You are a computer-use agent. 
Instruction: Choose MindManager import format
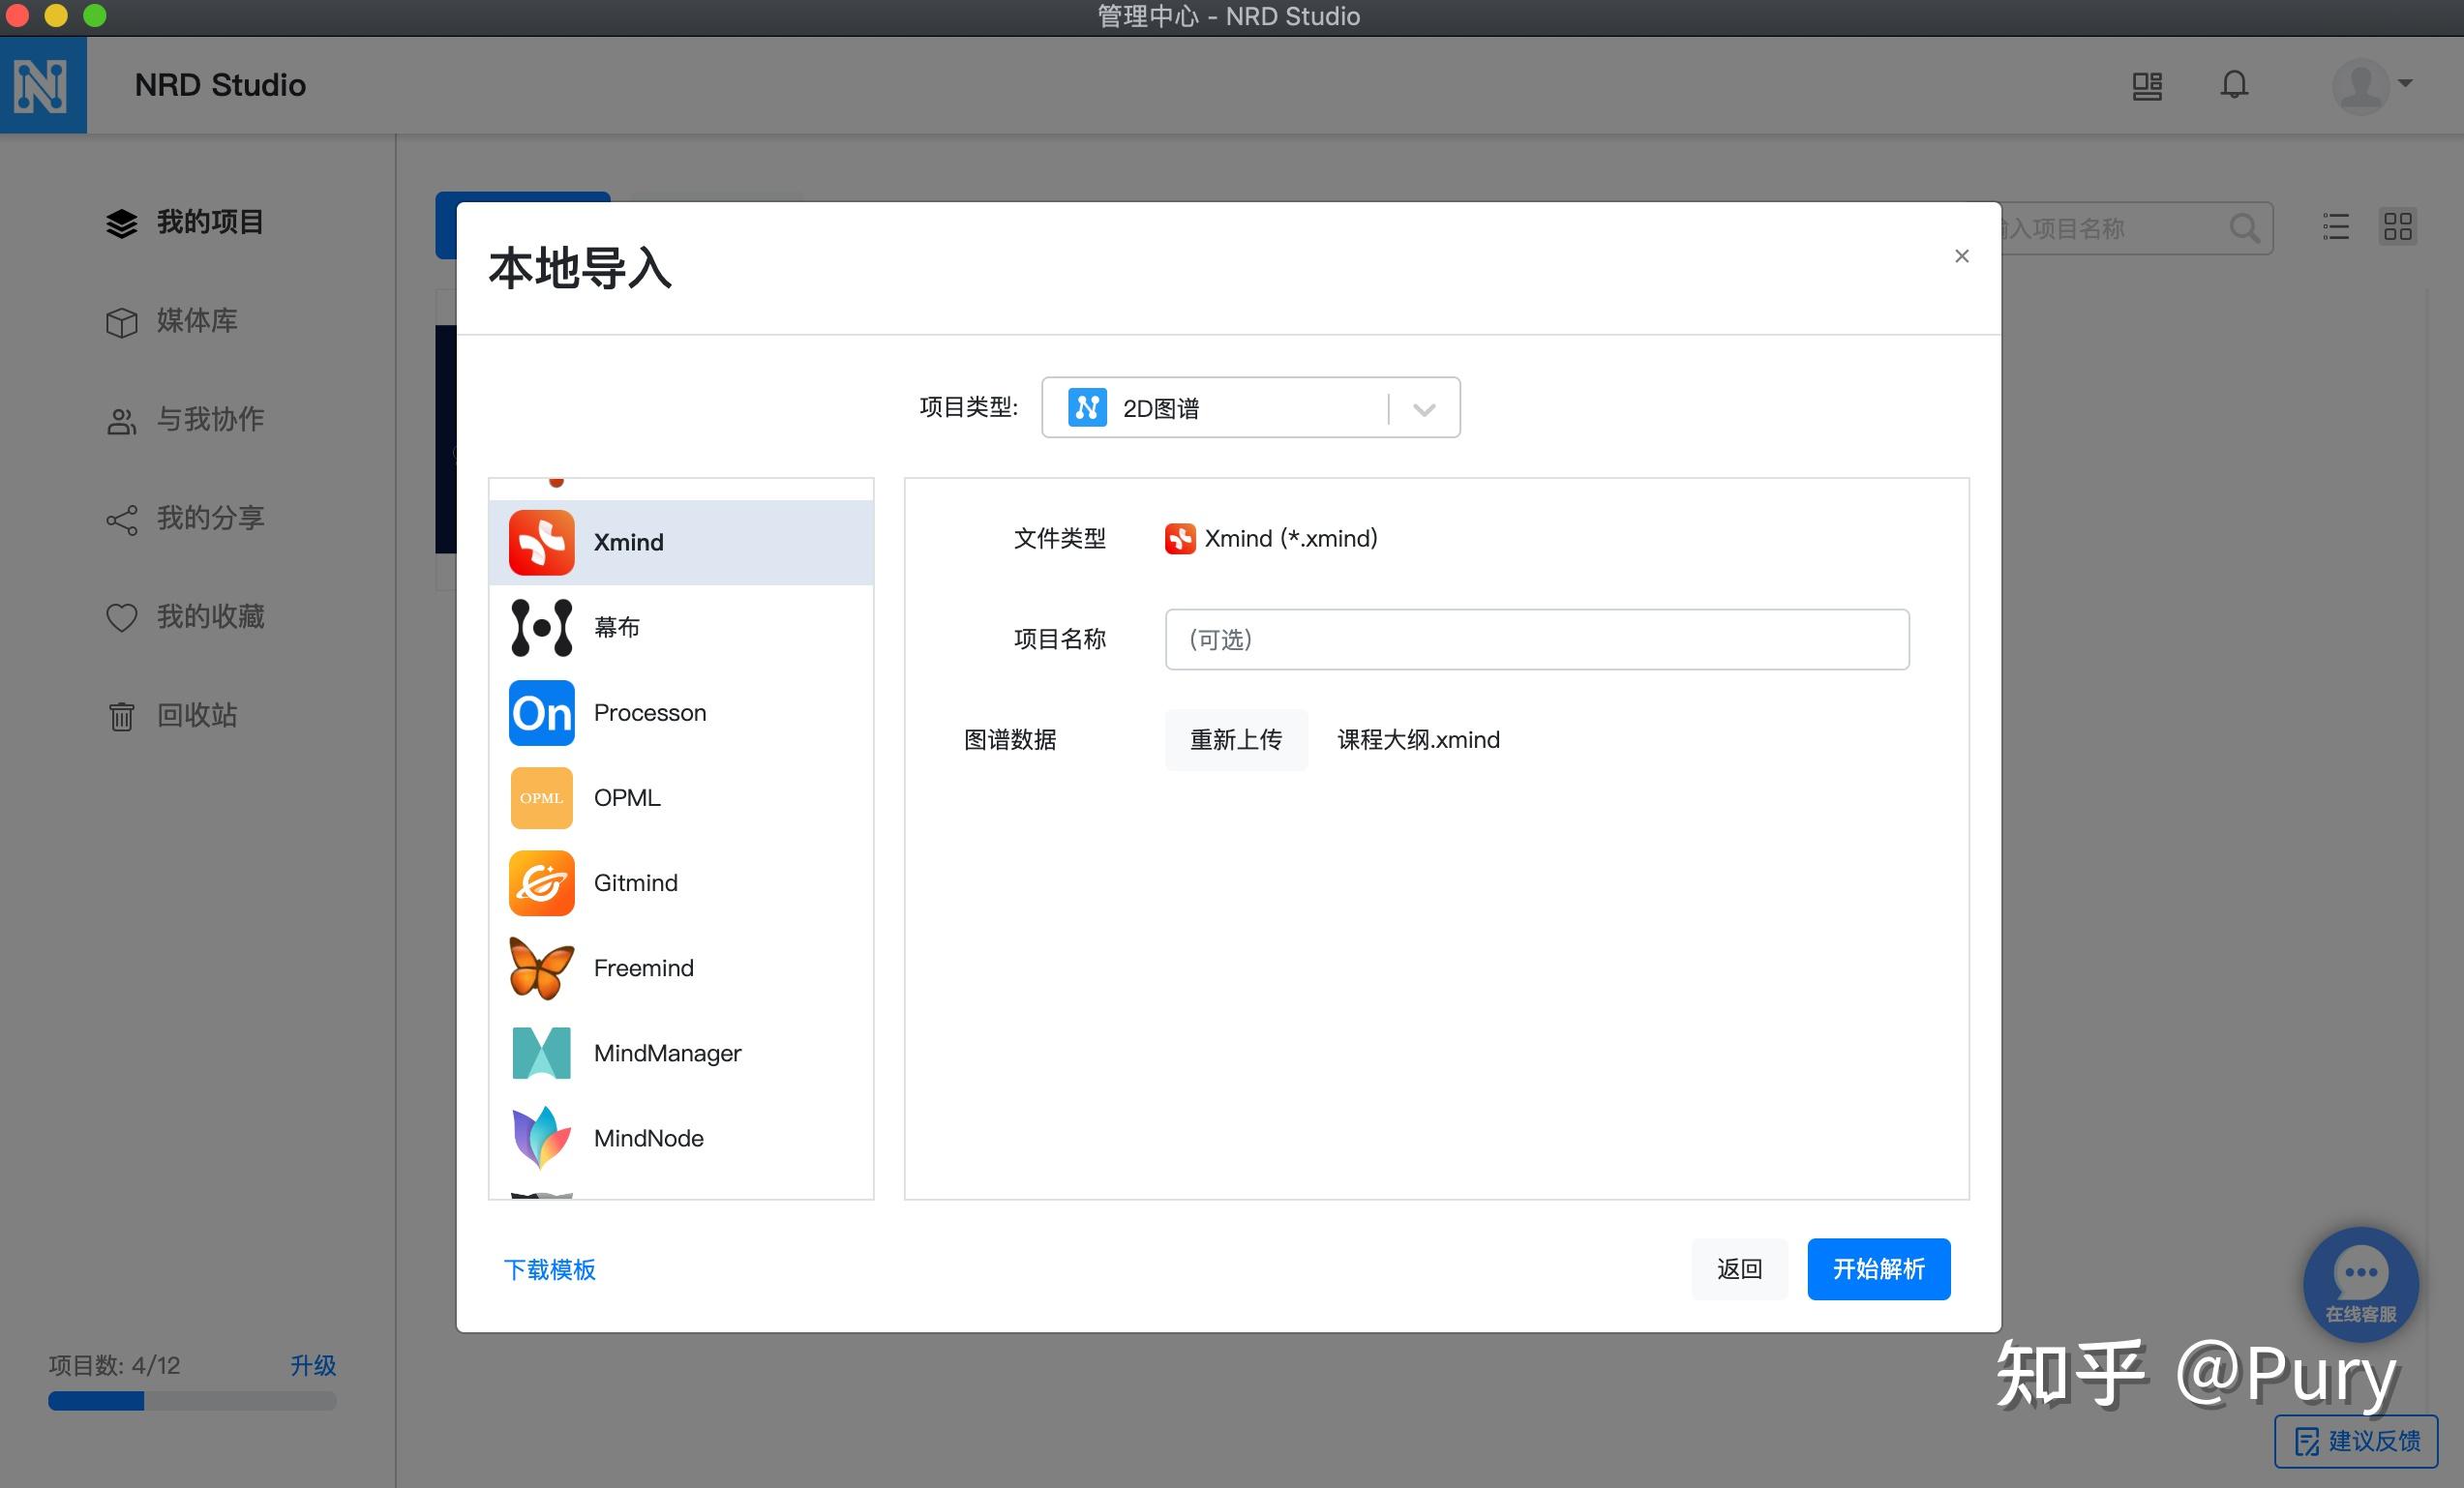click(681, 1052)
